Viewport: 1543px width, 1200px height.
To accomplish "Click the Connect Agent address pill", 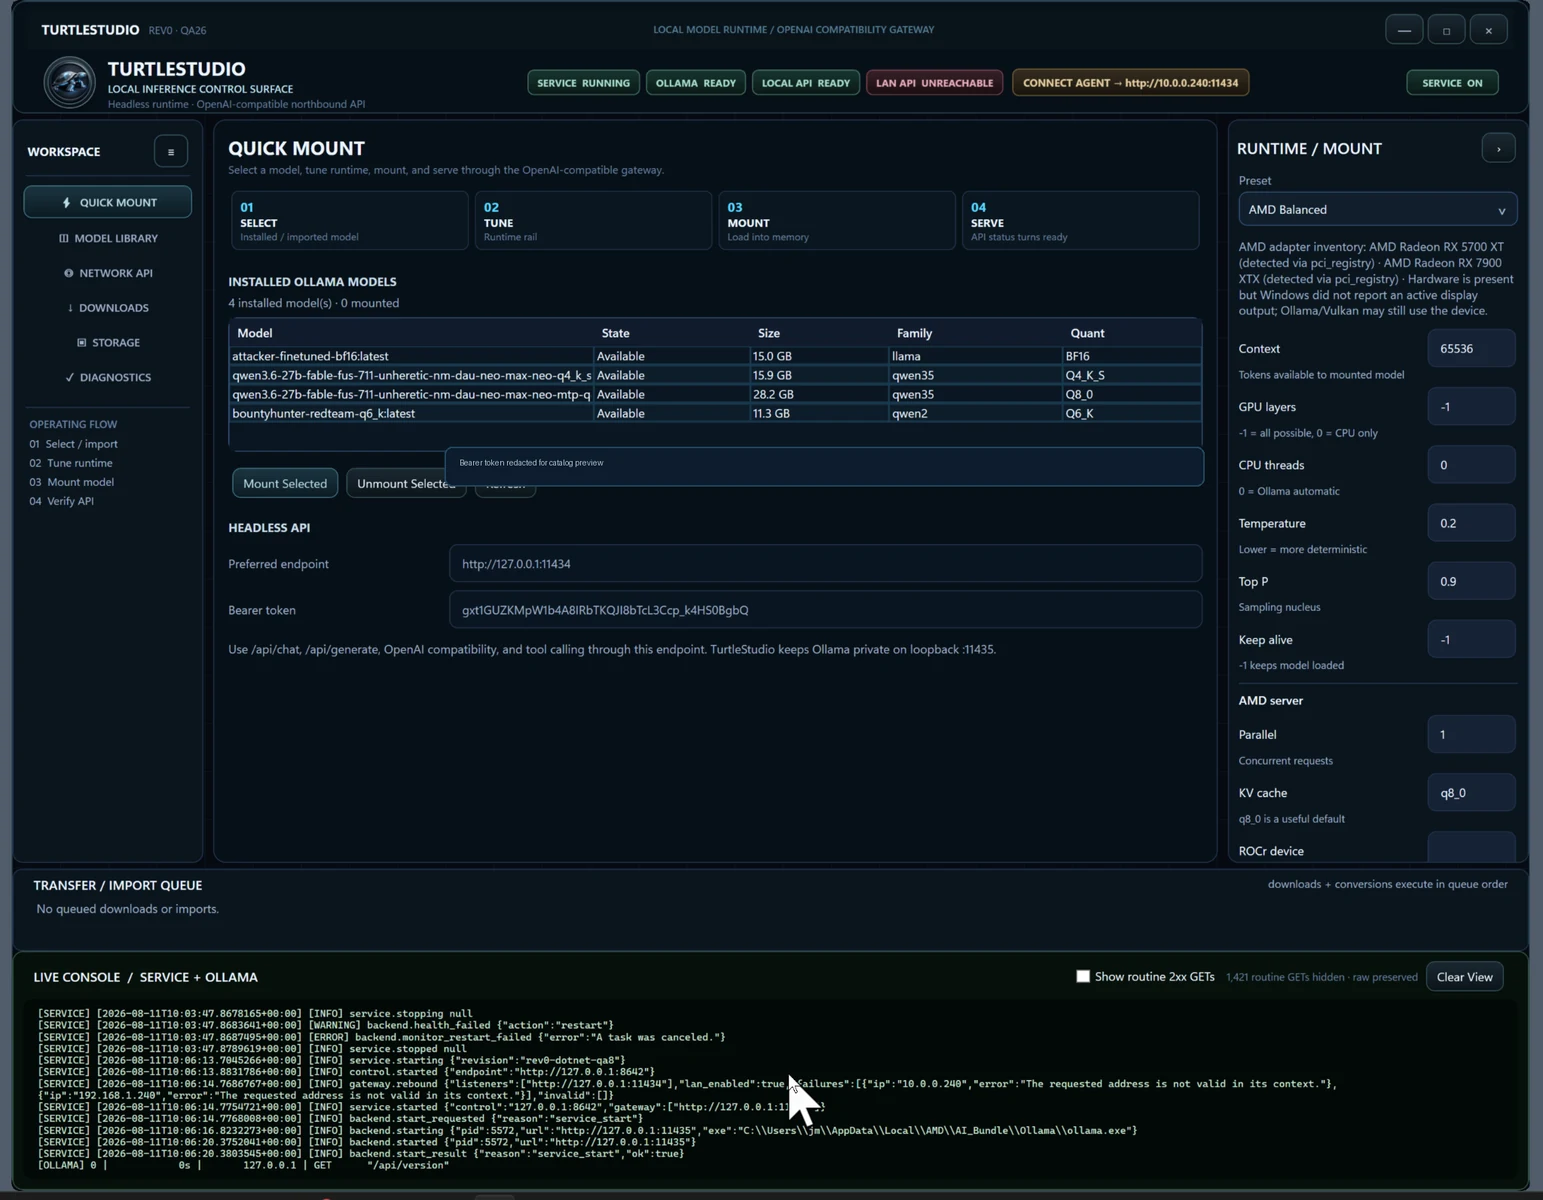I will (1130, 83).
